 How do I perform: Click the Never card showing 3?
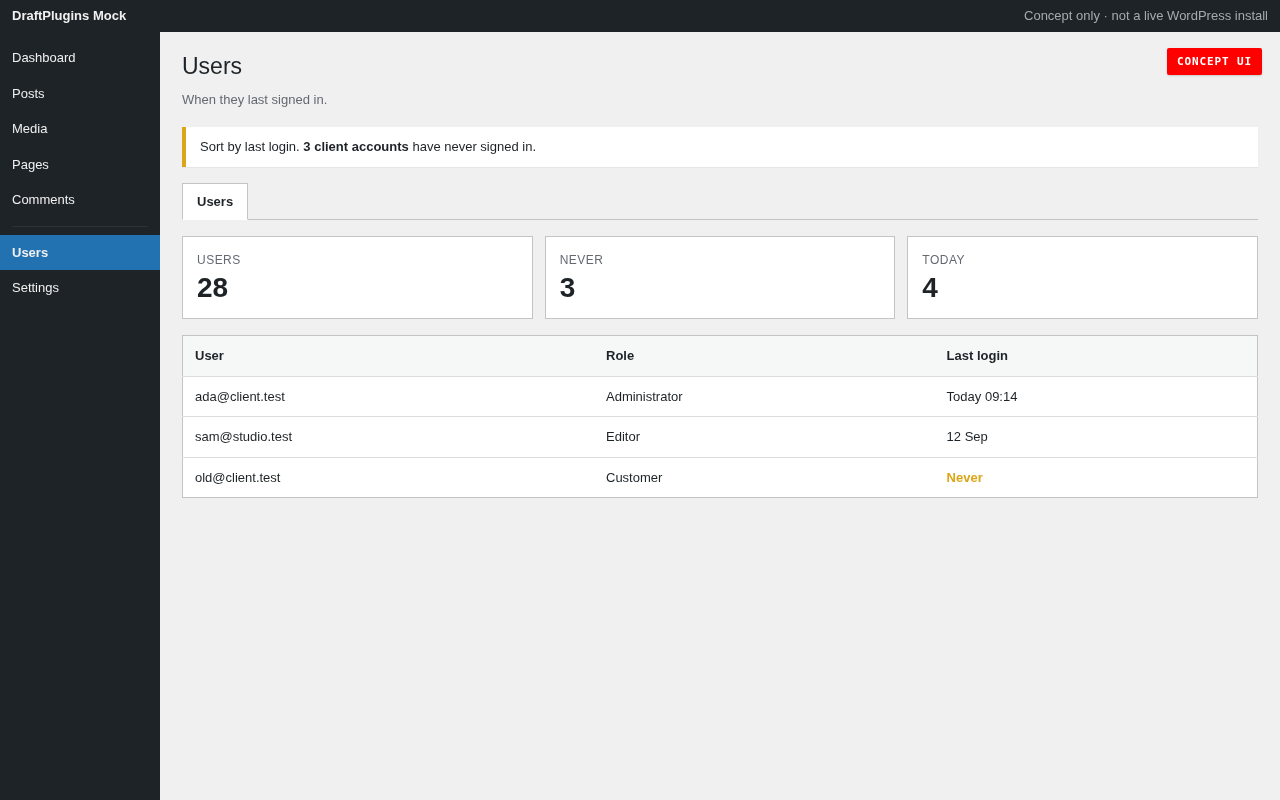coord(720,278)
